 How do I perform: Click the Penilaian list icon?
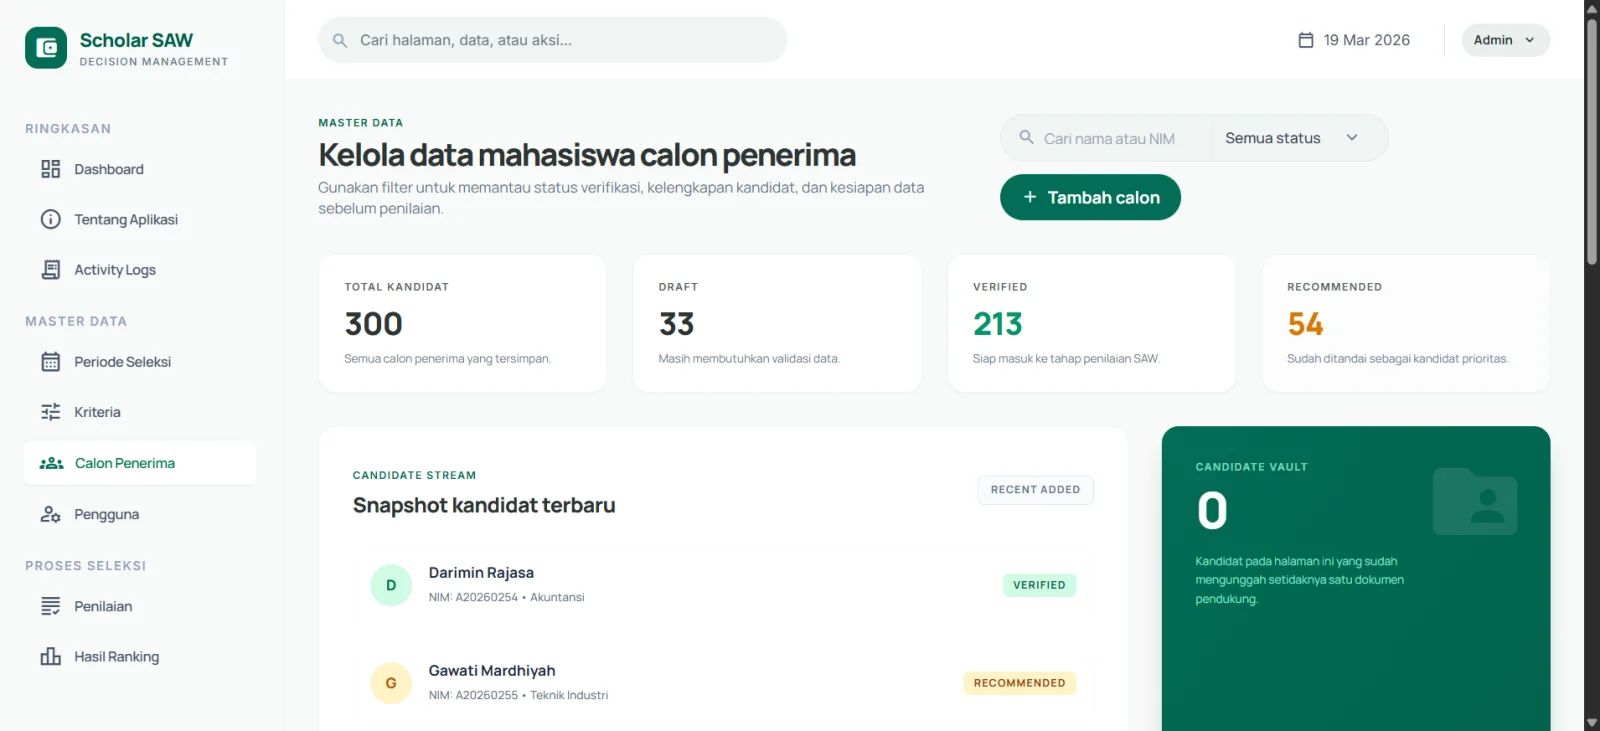pos(50,606)
